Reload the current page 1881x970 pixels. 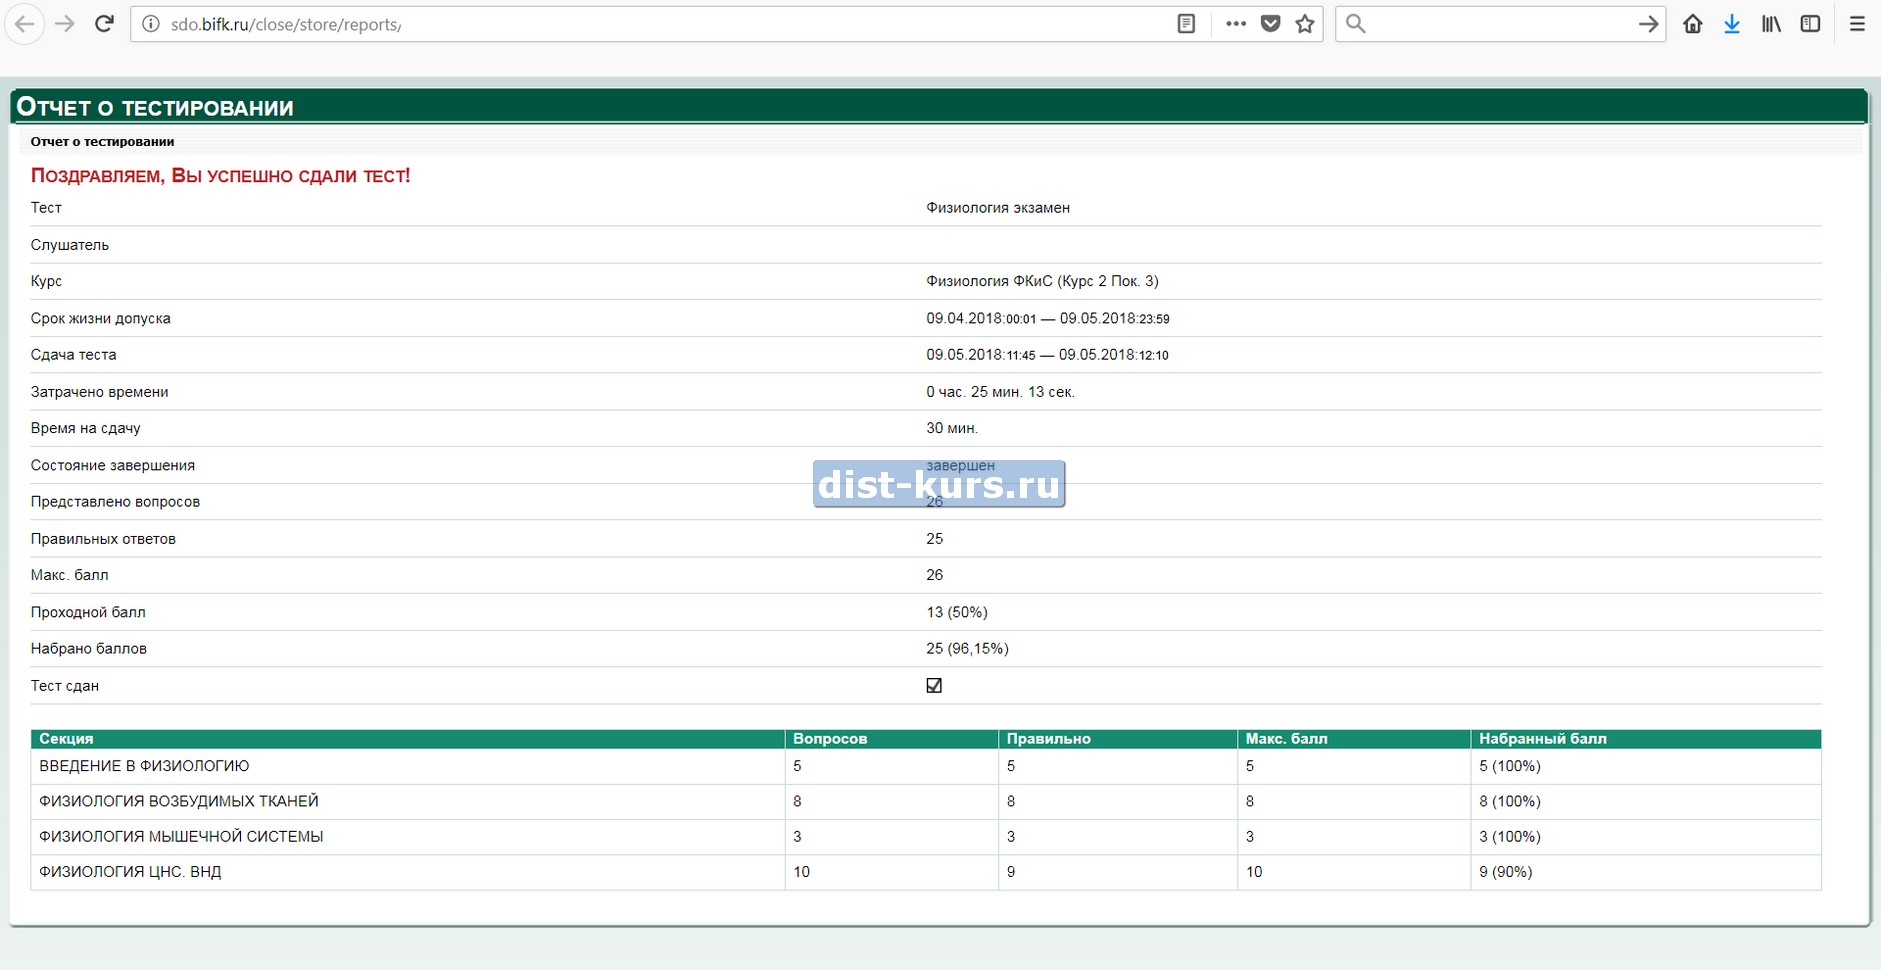[x=104, y=24]
